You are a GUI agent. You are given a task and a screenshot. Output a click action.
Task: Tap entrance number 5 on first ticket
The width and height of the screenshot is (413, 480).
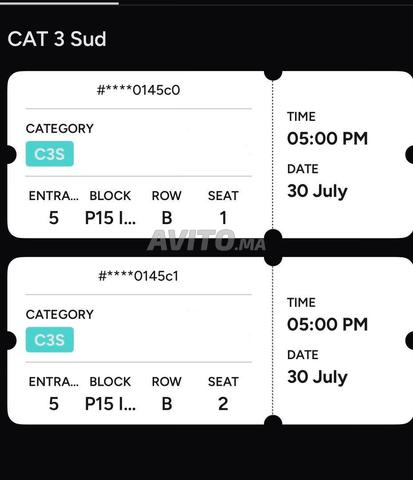point(54,218)
